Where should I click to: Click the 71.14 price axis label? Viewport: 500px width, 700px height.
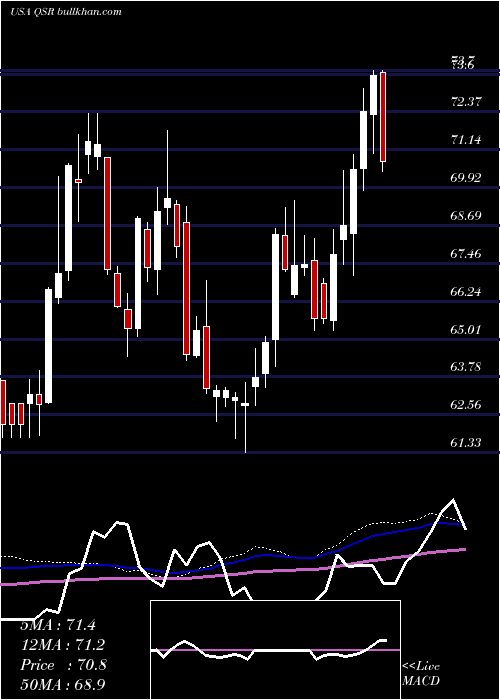[466, 140]
